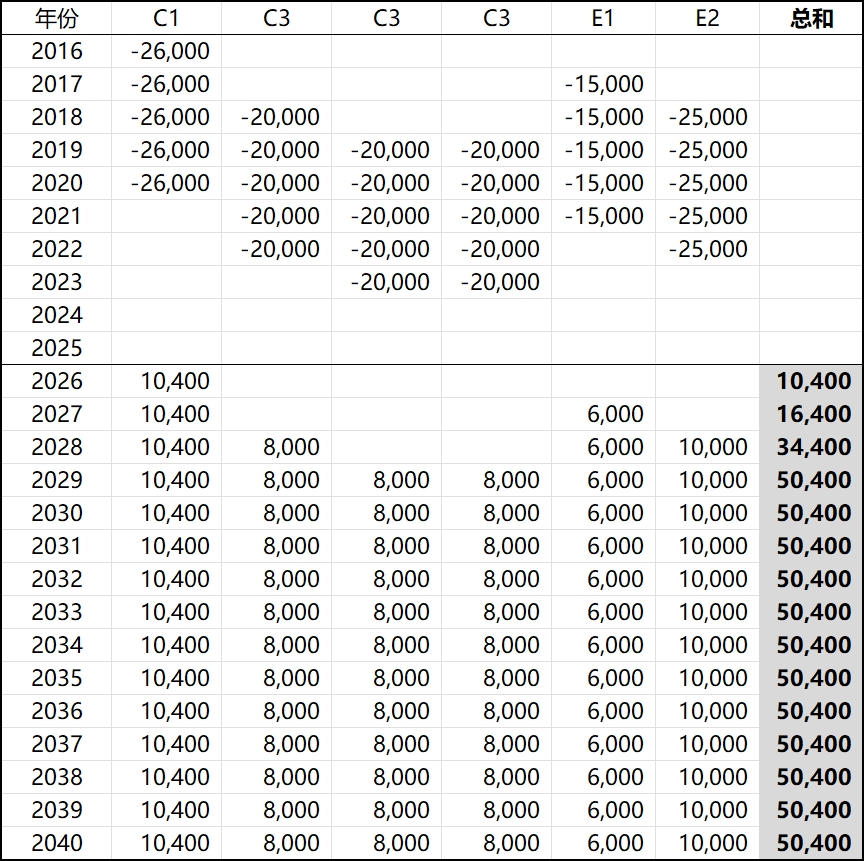
Task: Click the 50,400 total in row 2029
Action: tap(813, 480)
